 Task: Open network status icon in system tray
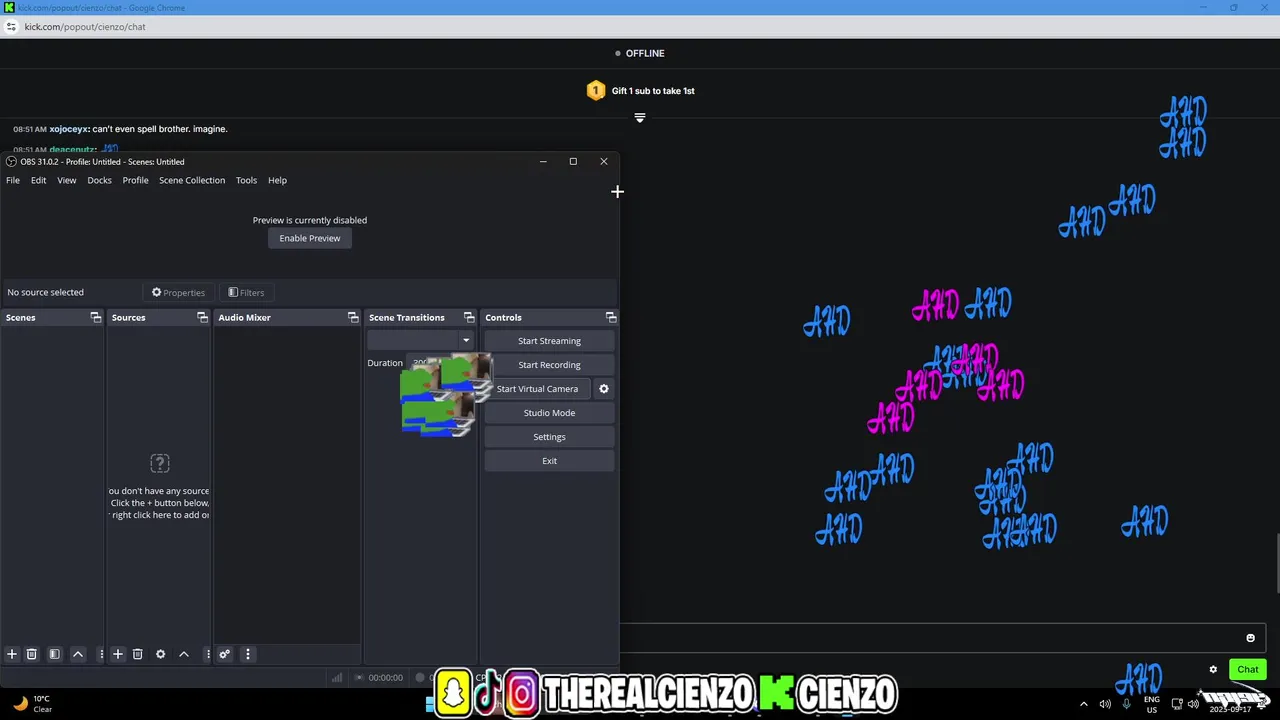(x=1177, y=704)
